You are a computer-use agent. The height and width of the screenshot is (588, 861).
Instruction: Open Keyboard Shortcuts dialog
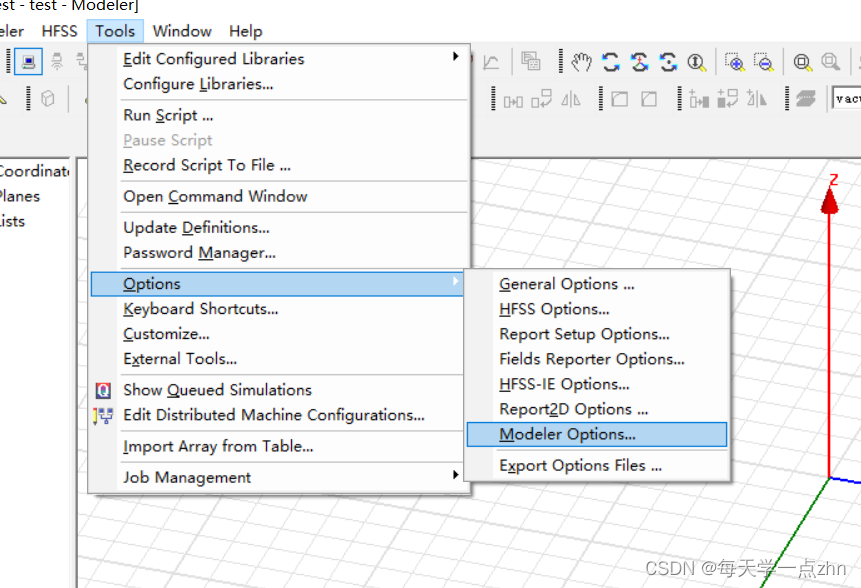200,309
